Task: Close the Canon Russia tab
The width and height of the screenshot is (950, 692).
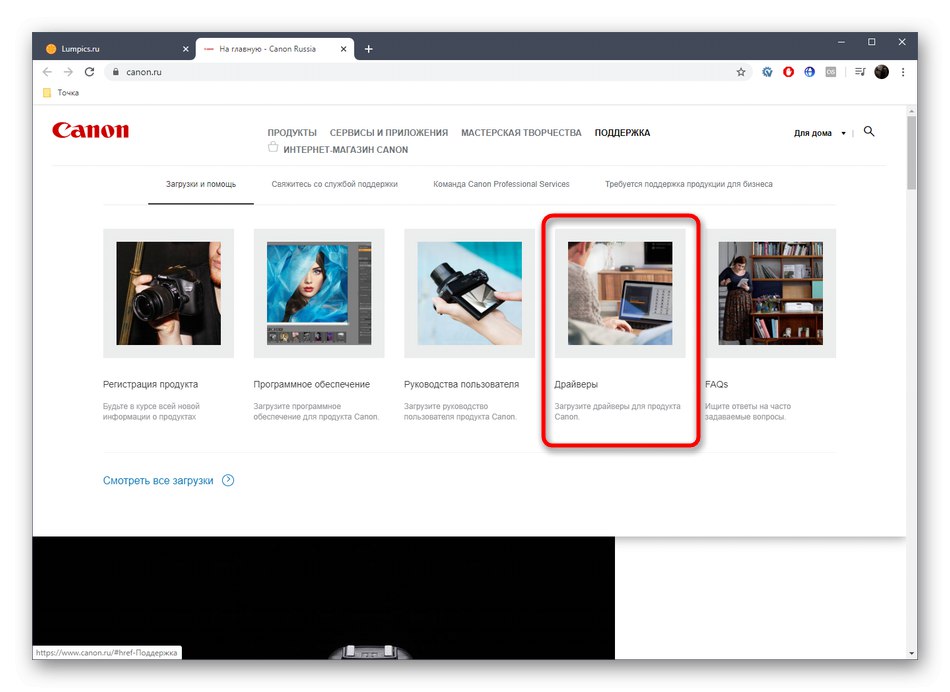Action: pyautogui.click(x=344, y=49)
